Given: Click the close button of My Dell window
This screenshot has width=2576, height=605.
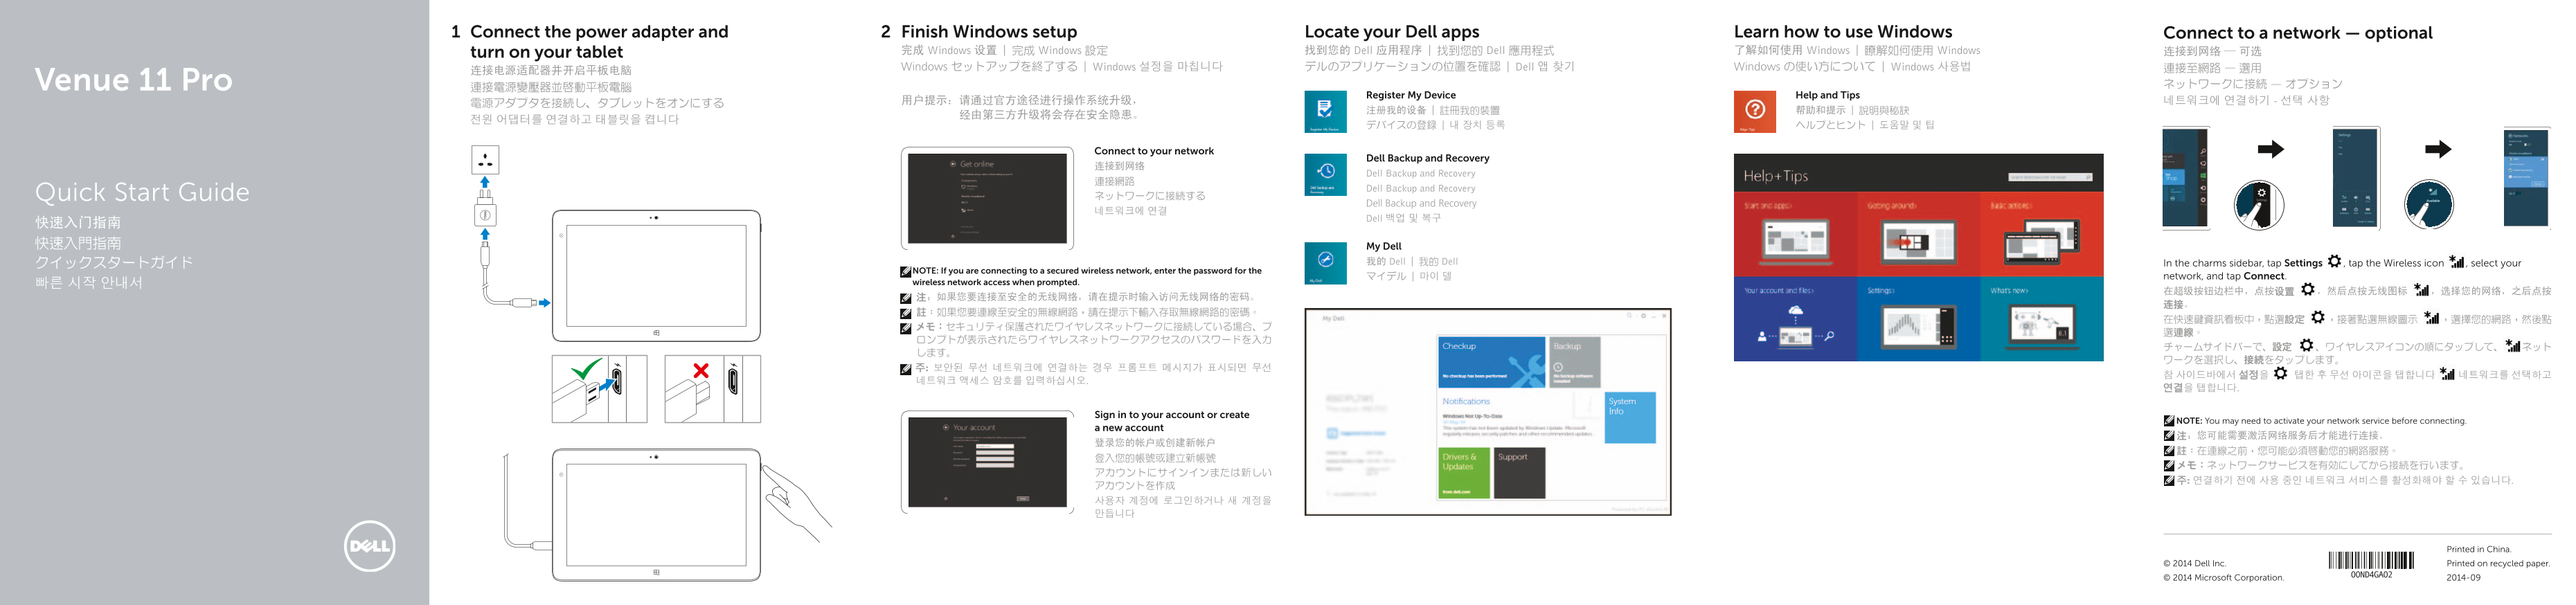Looking at the screenshot, I should 1664,316.
